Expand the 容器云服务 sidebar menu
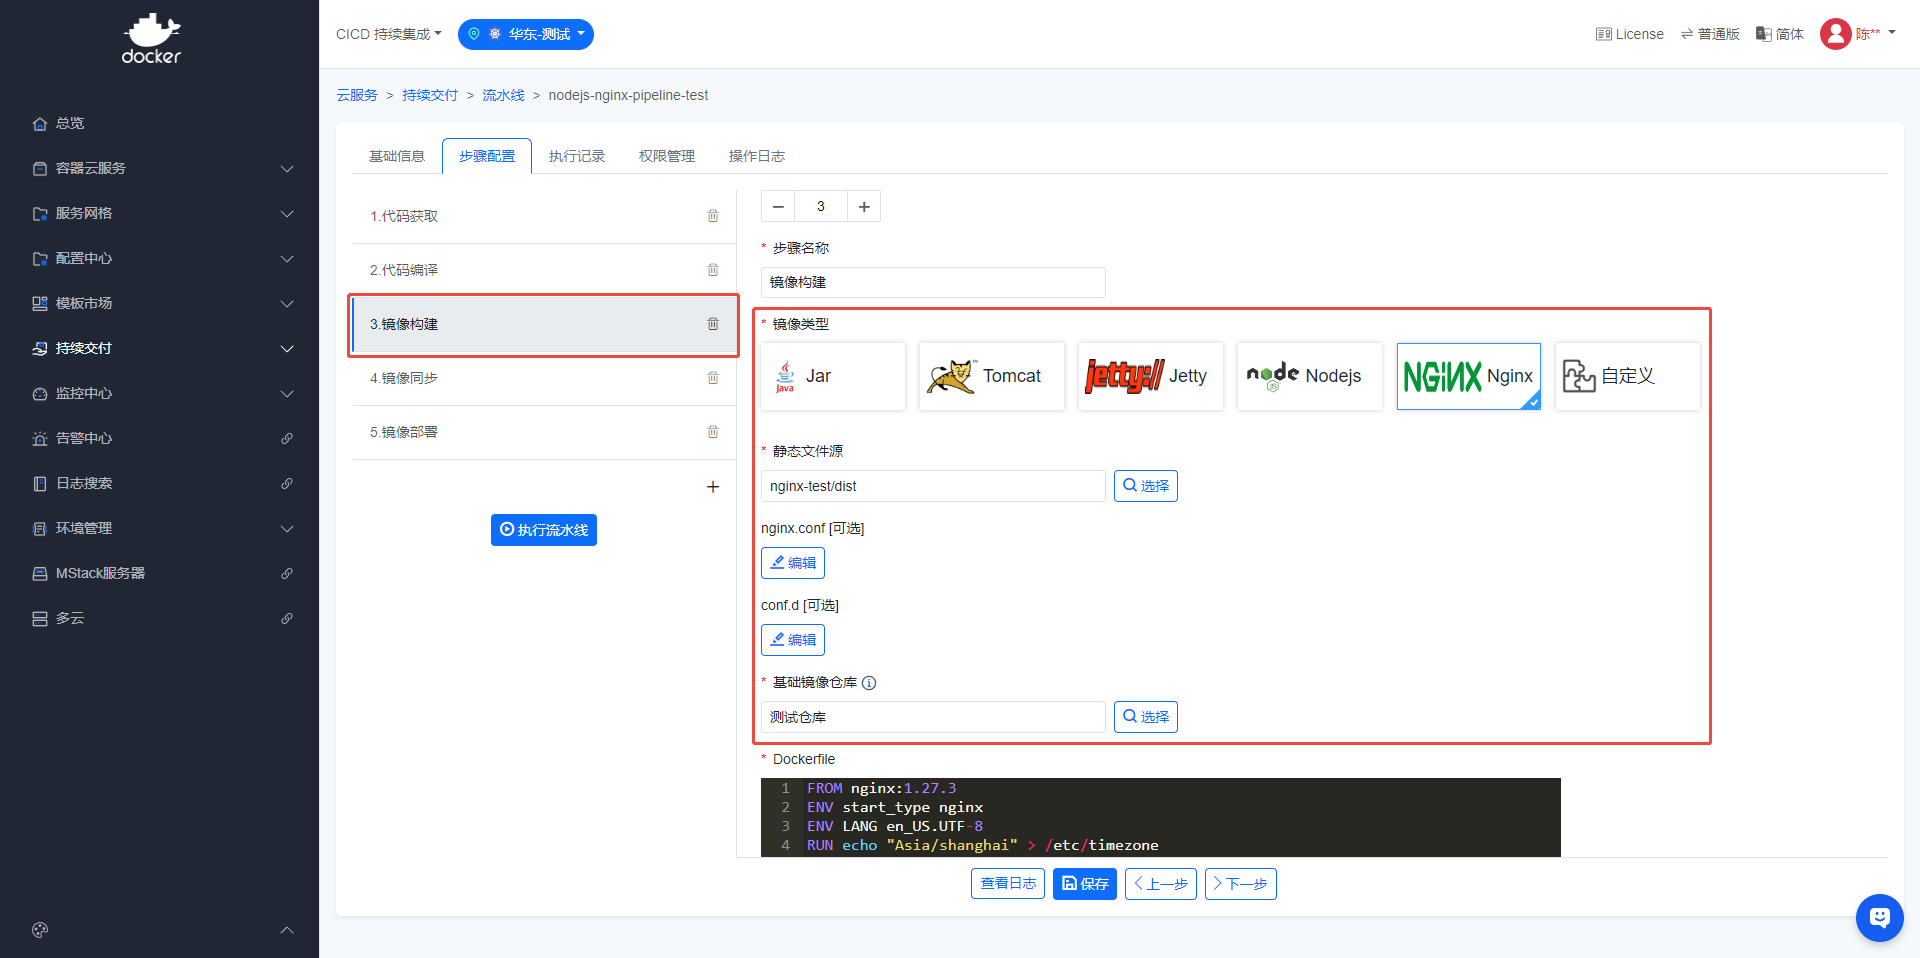 click(x=160, y=168)
